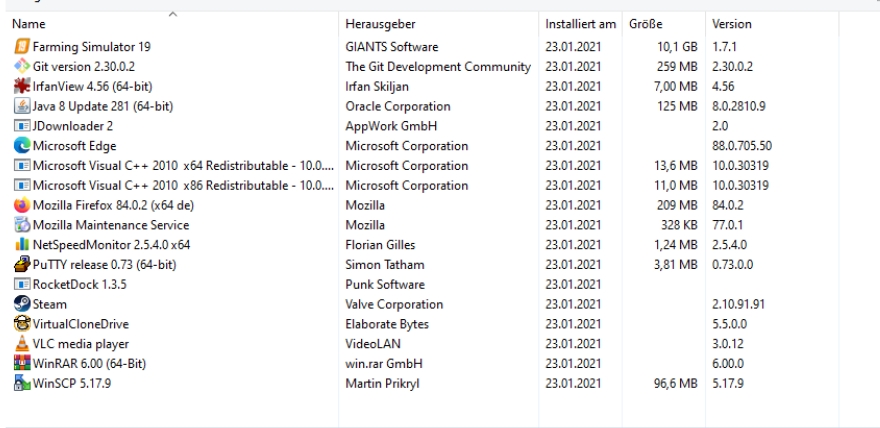Click publisher 'Punk Software'
The height and width of the screenshot is (428, 880).
click(384, 284)
